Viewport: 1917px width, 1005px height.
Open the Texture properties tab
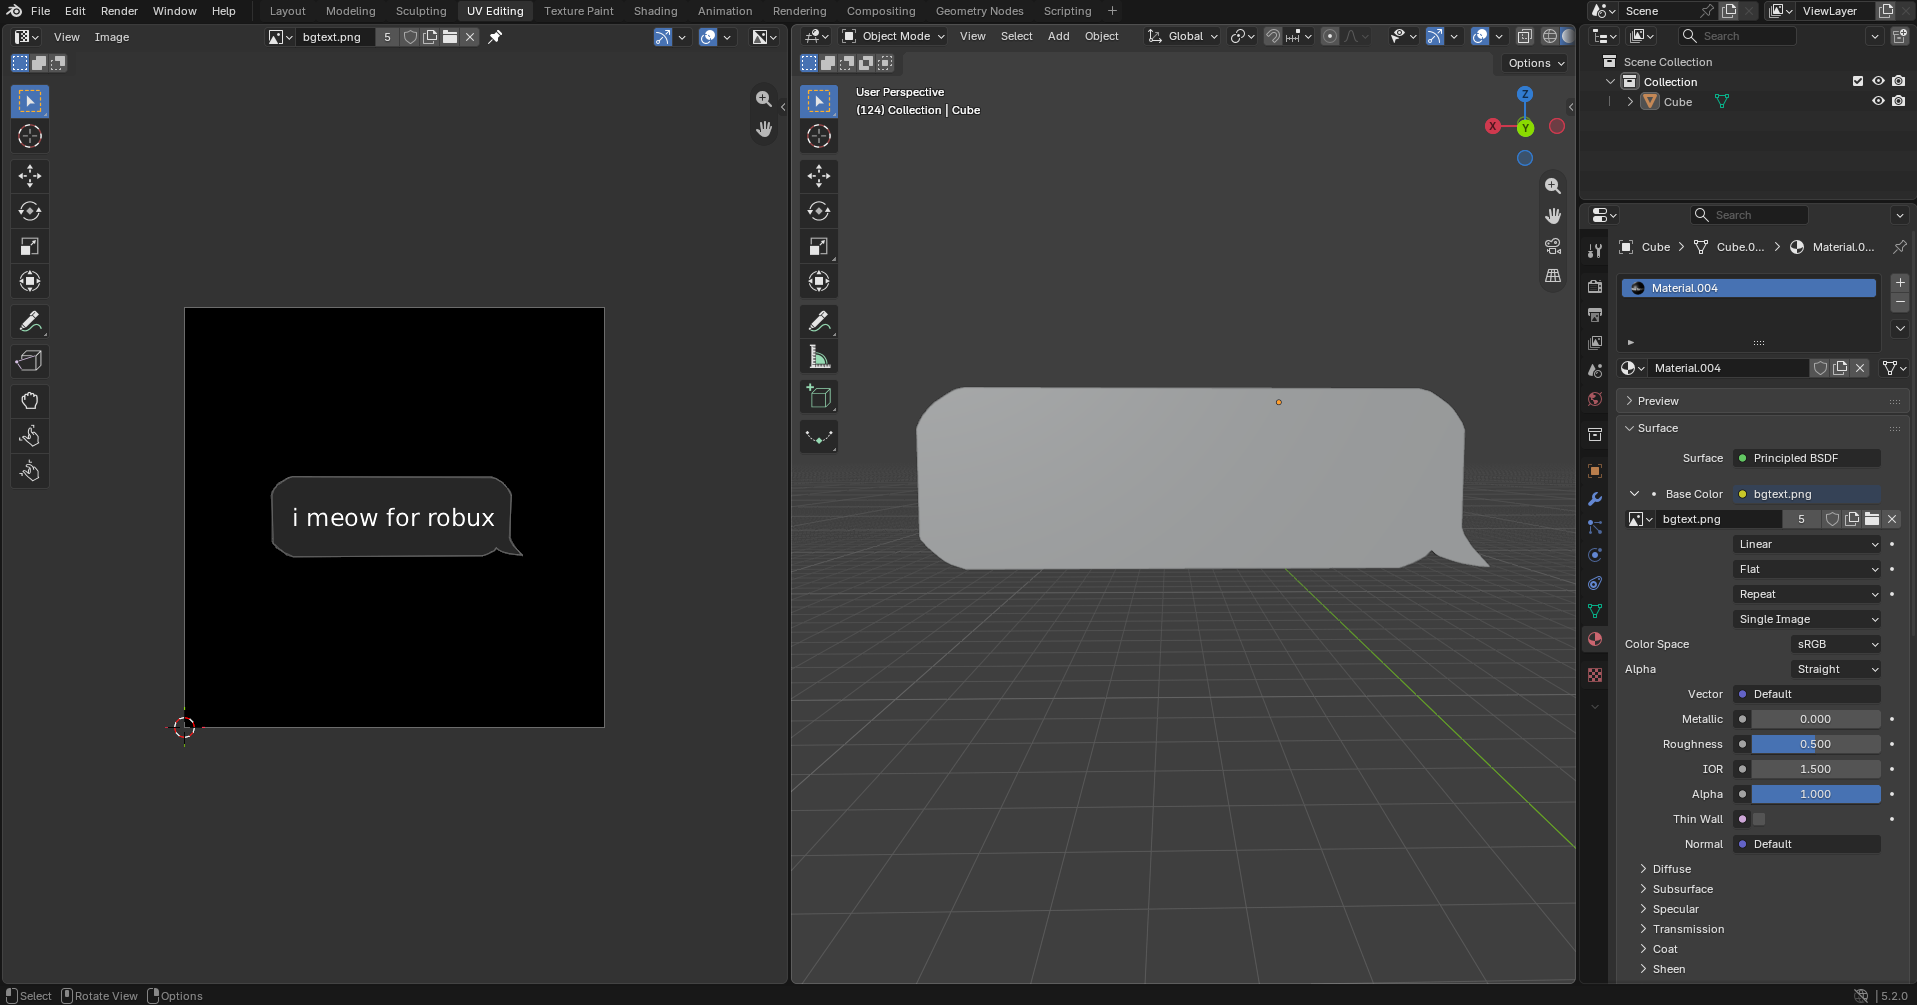pyautogui.click(x=1595, y=675)
